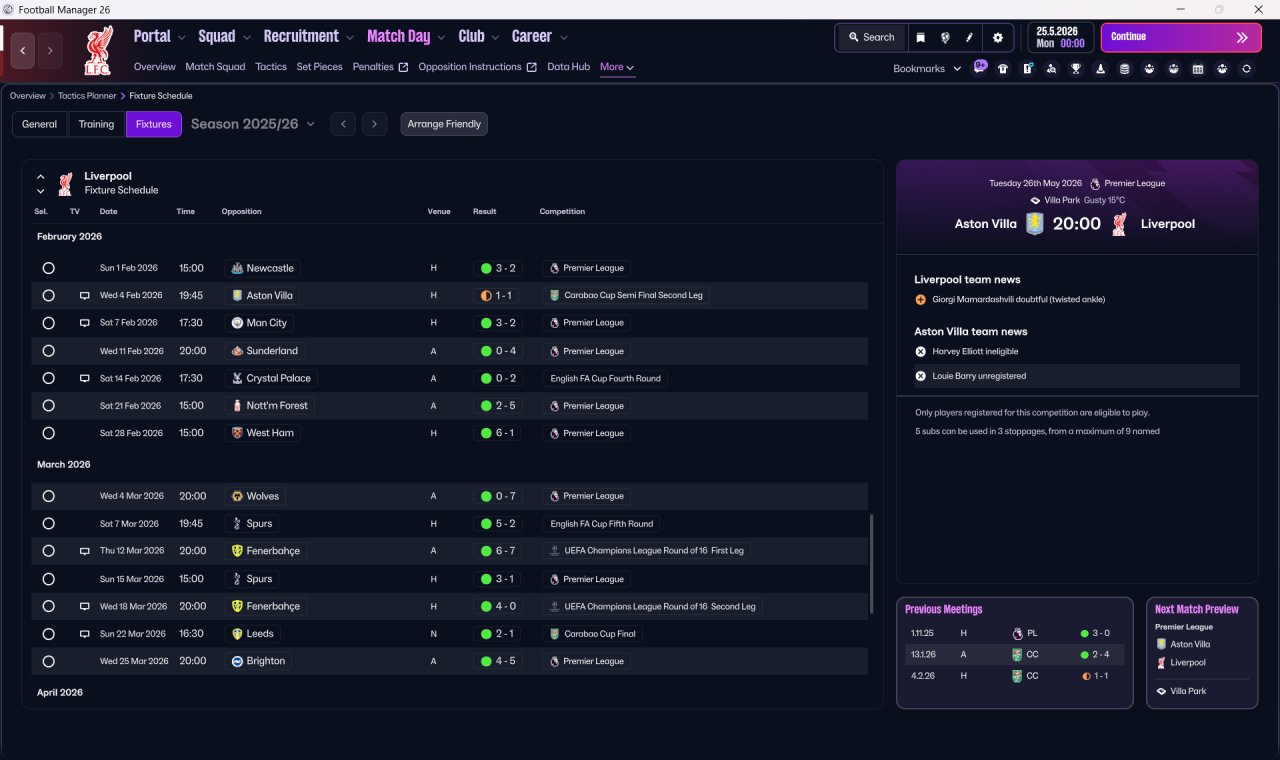
Task: Open the settings gear in the top bar
Action: tap(997, 37)
